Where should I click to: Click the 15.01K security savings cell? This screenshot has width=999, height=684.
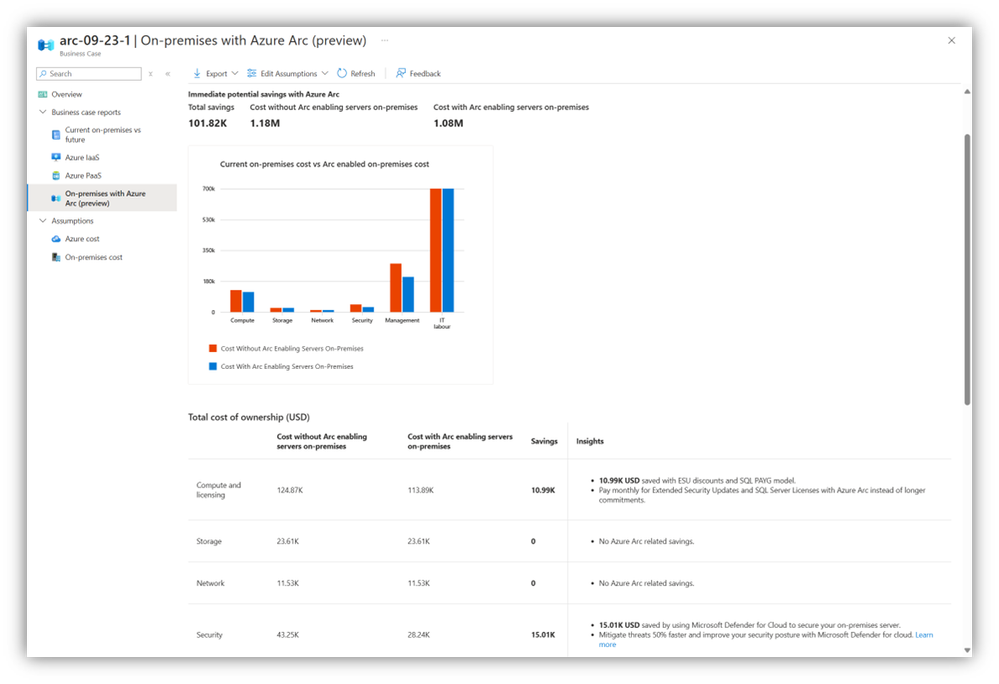click(x=543, y=635)
